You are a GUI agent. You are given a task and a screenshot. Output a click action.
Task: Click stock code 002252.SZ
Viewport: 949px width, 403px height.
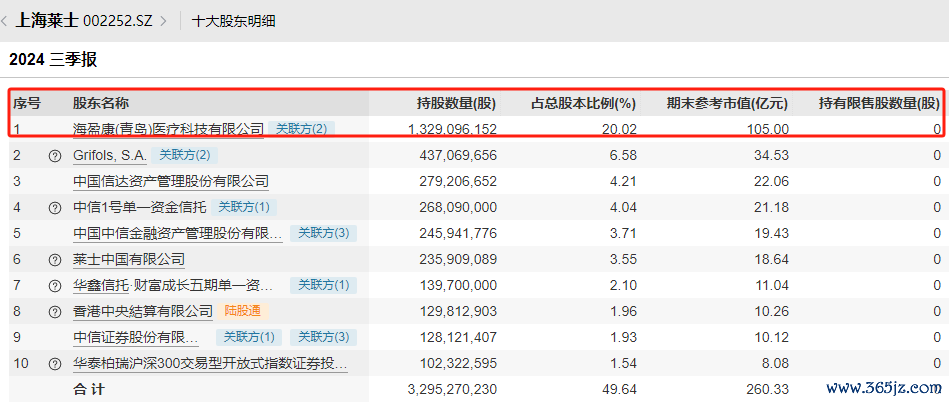(119, 21)
